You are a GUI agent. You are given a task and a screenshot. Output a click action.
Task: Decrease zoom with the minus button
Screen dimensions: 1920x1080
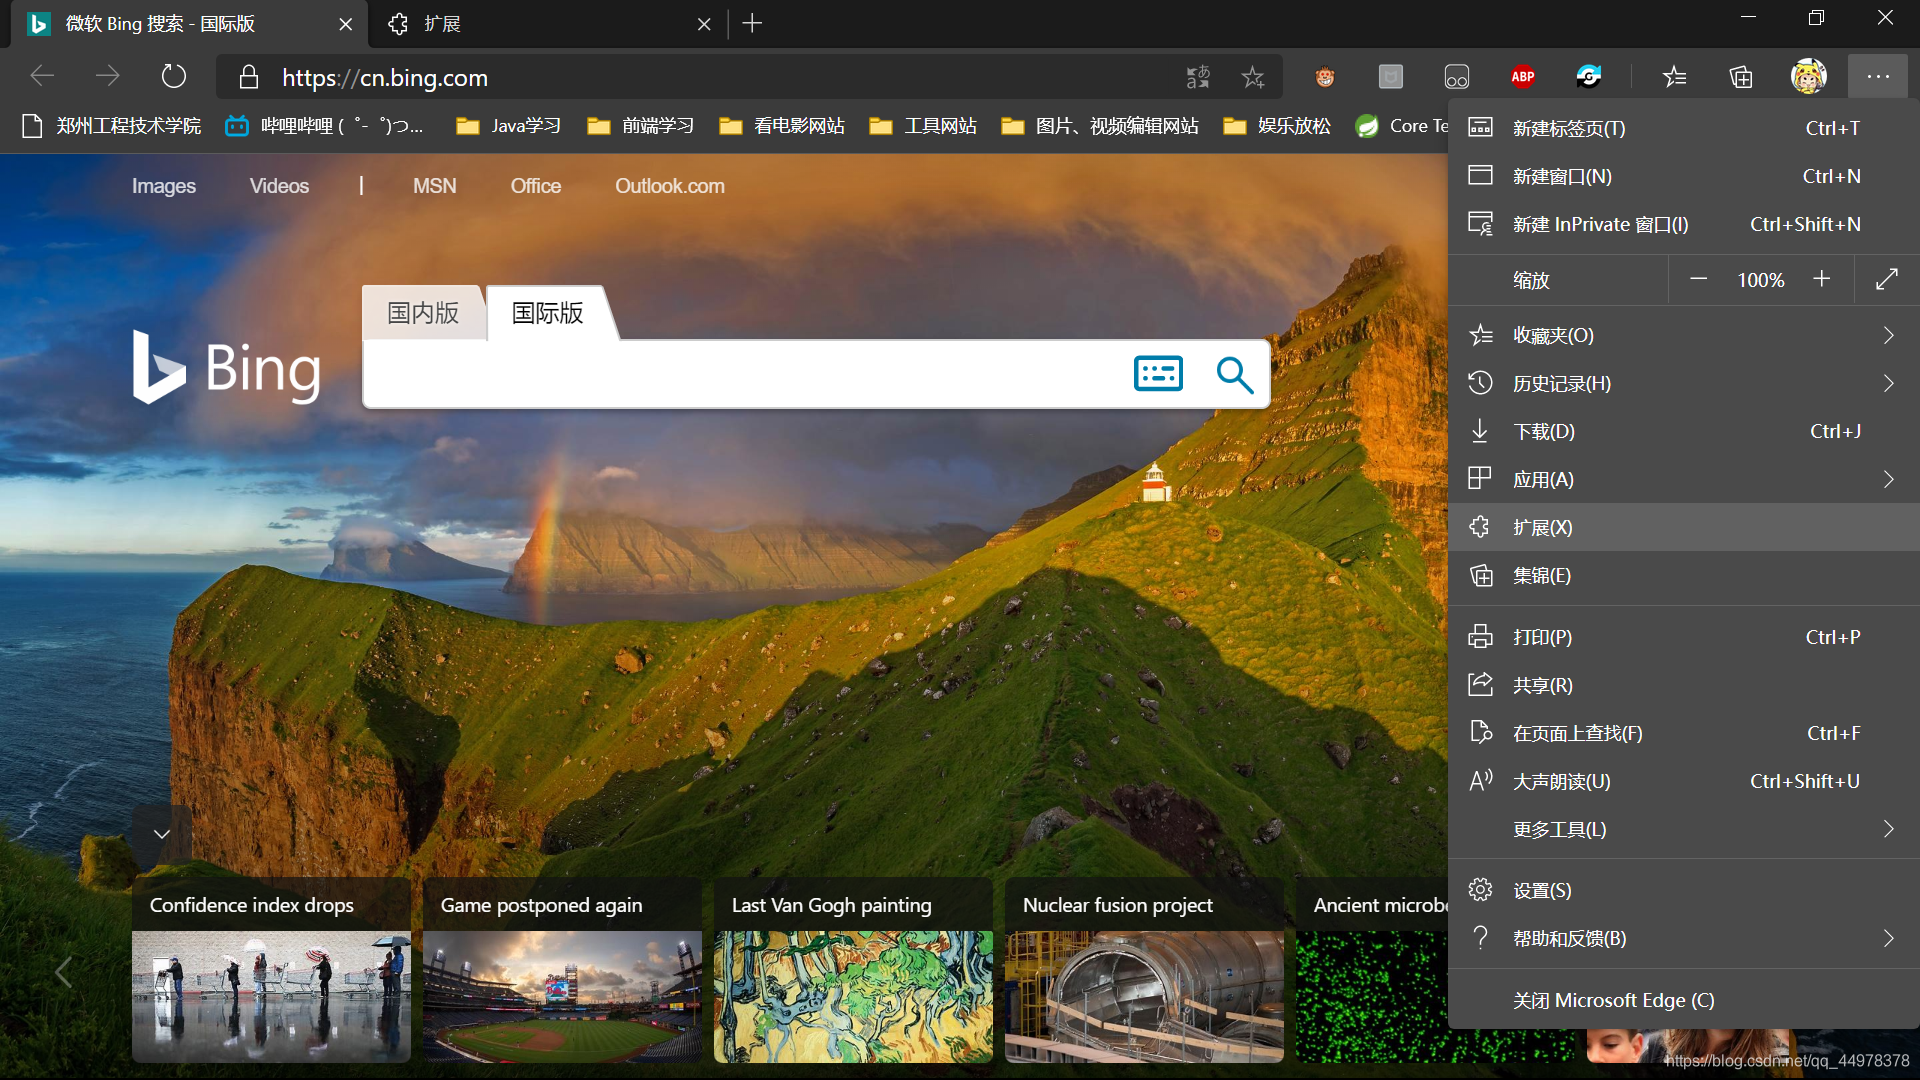[x=1698, y=280]
